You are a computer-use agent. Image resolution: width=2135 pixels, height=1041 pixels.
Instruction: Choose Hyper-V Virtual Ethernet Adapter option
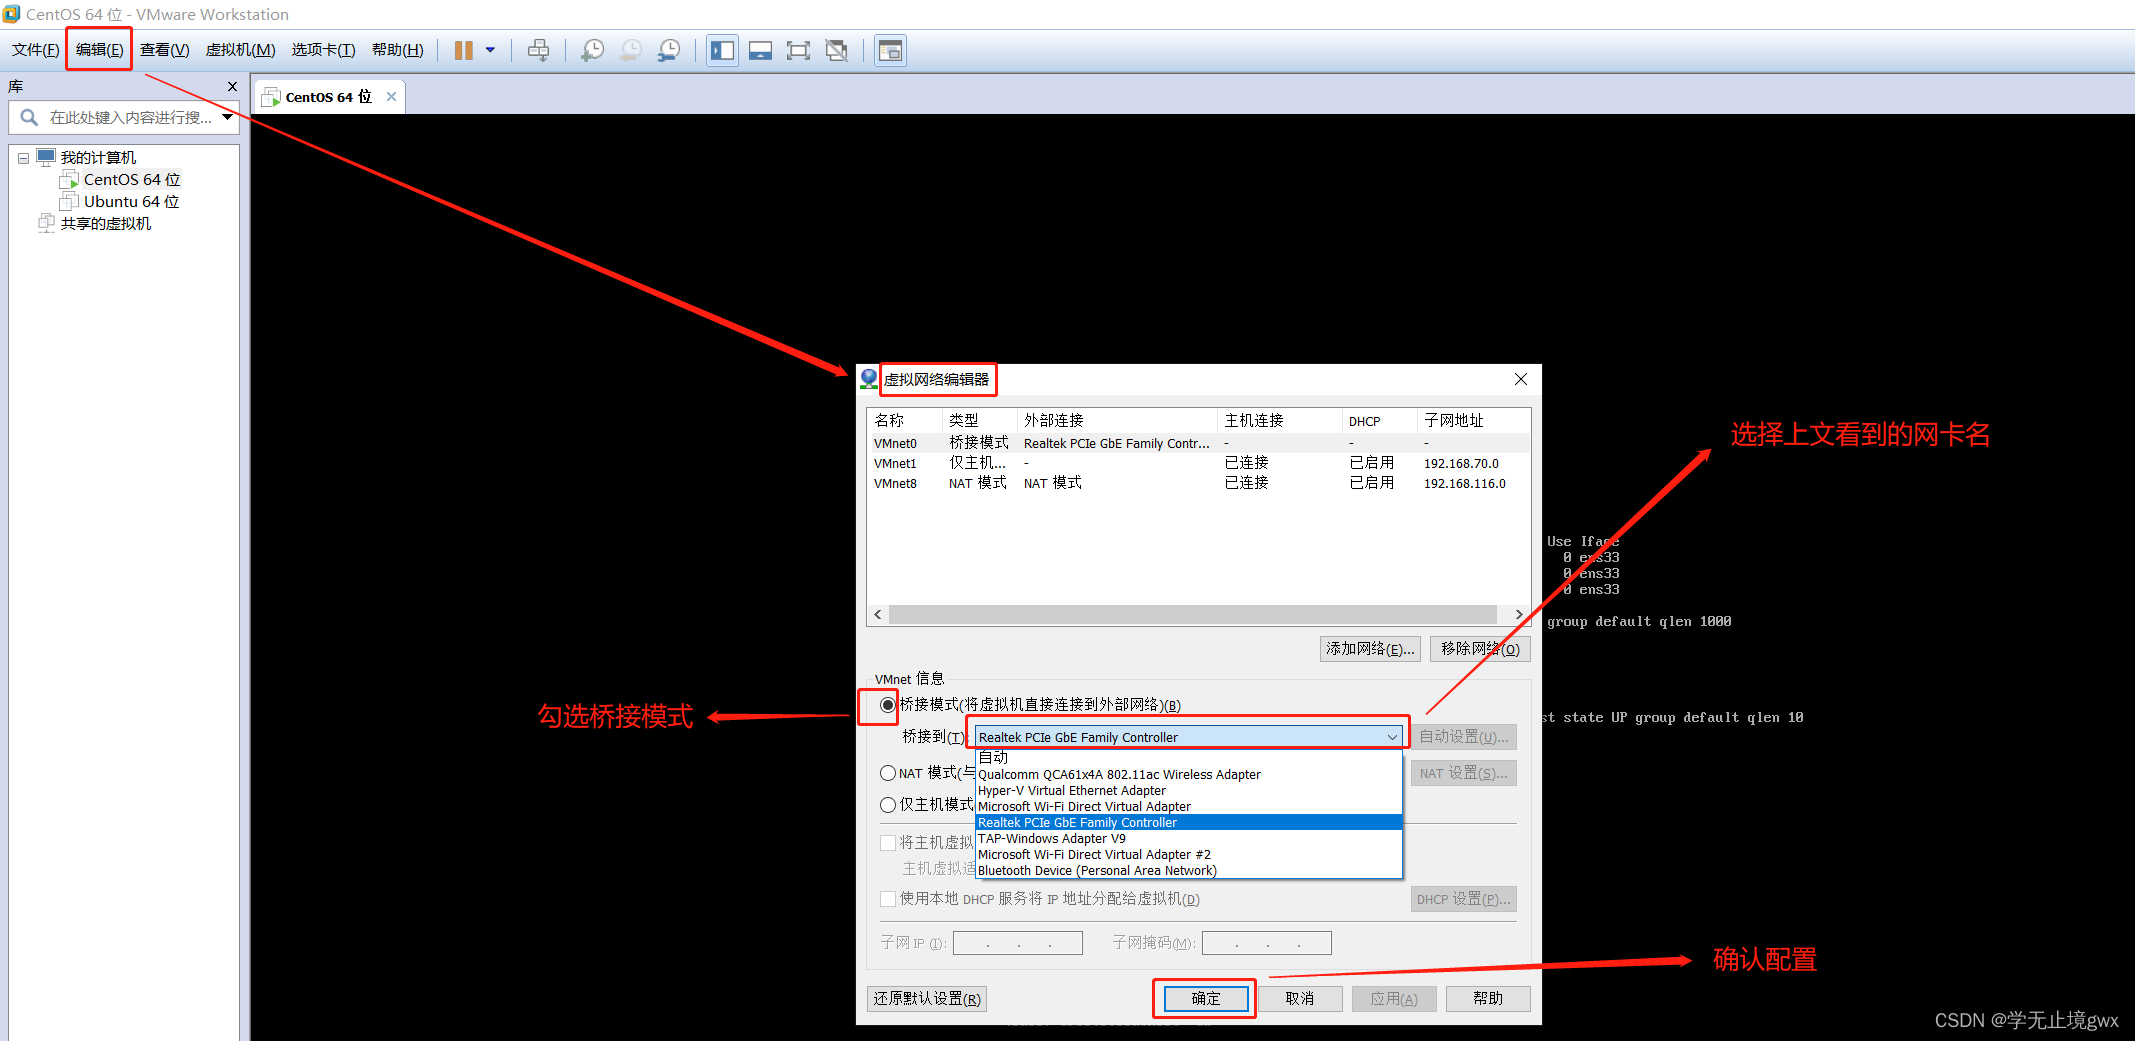(x=1189, y=790)
